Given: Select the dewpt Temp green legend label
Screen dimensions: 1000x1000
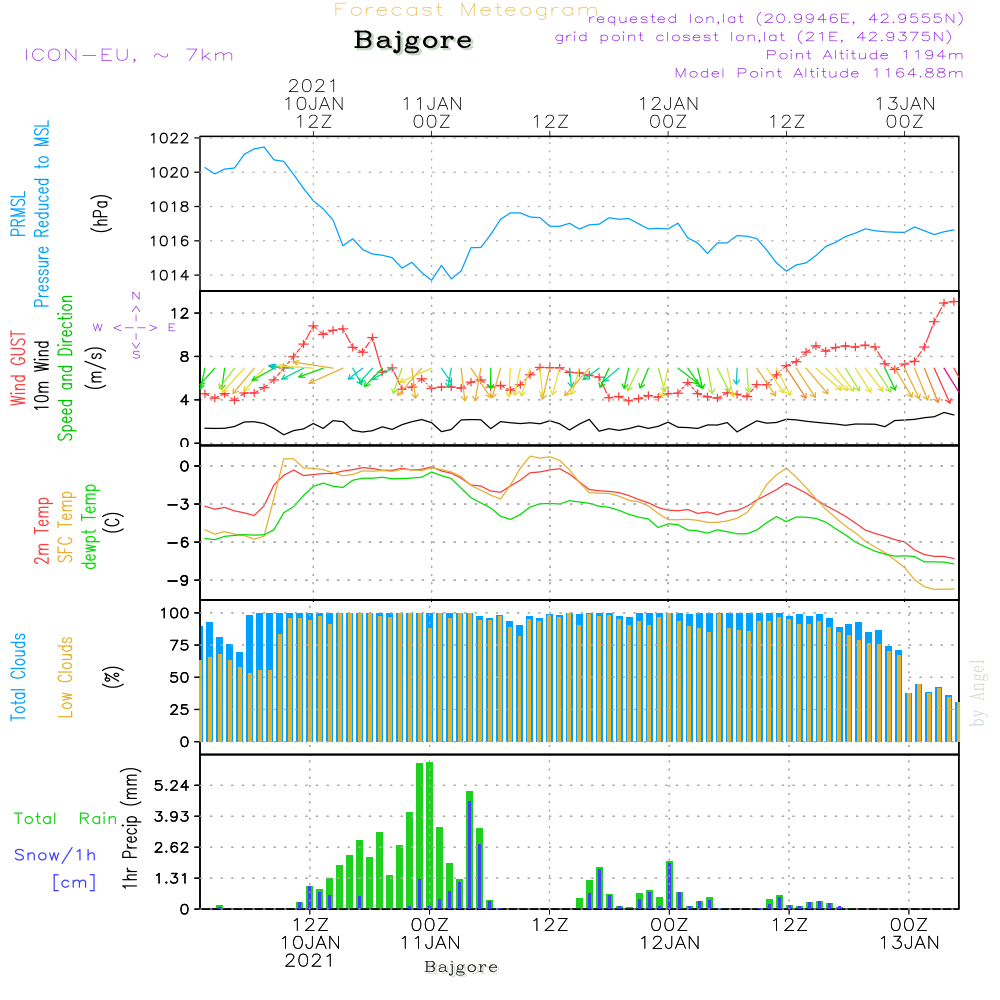Looking at the screenshot, I should click(x=90, y=527).
